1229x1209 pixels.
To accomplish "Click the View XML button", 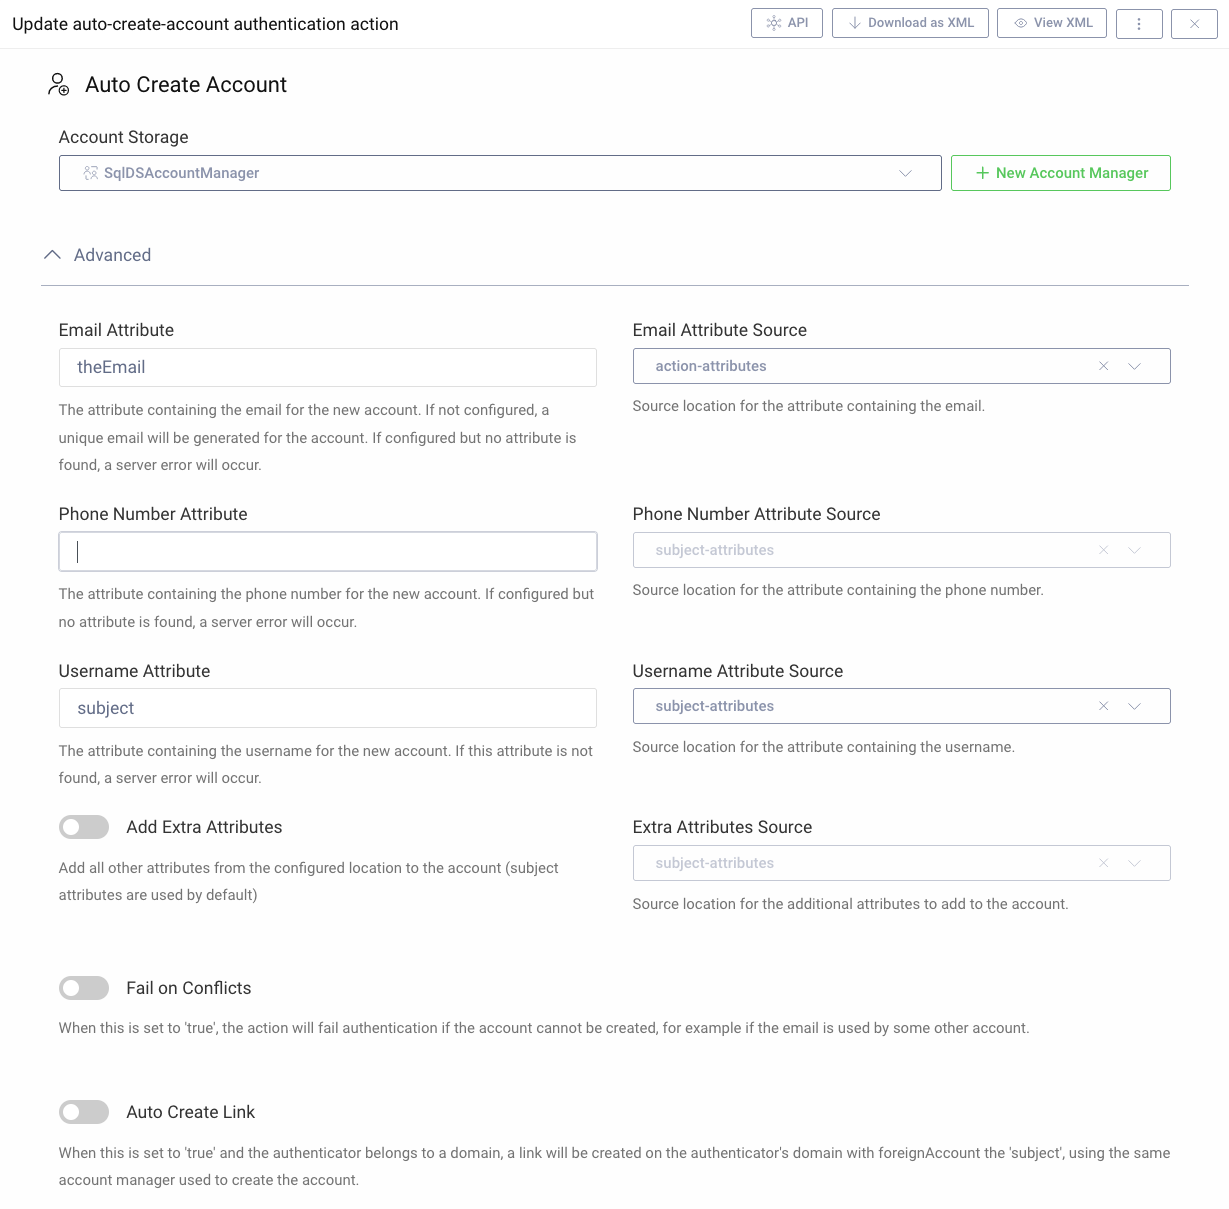I will tap(1052, 22).
